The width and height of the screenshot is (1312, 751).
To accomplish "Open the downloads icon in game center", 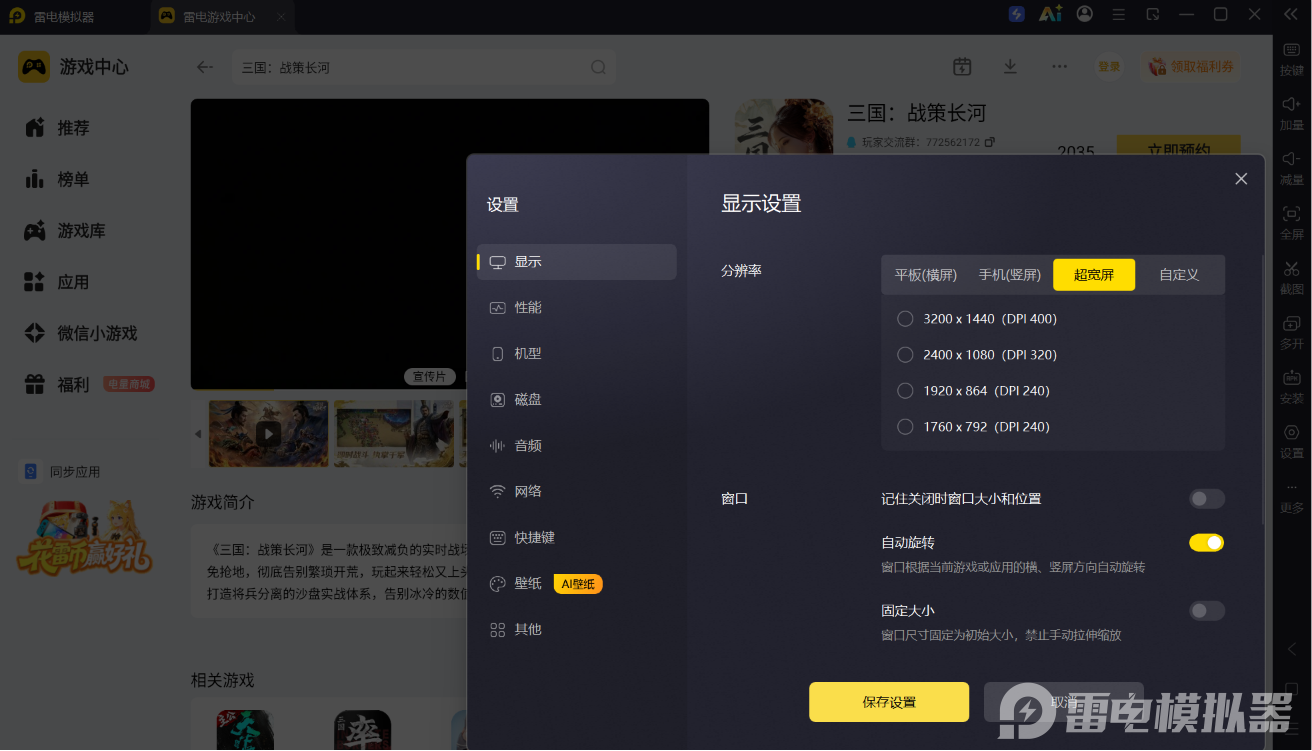I will pyautogui.click(x=1010, y=66).
